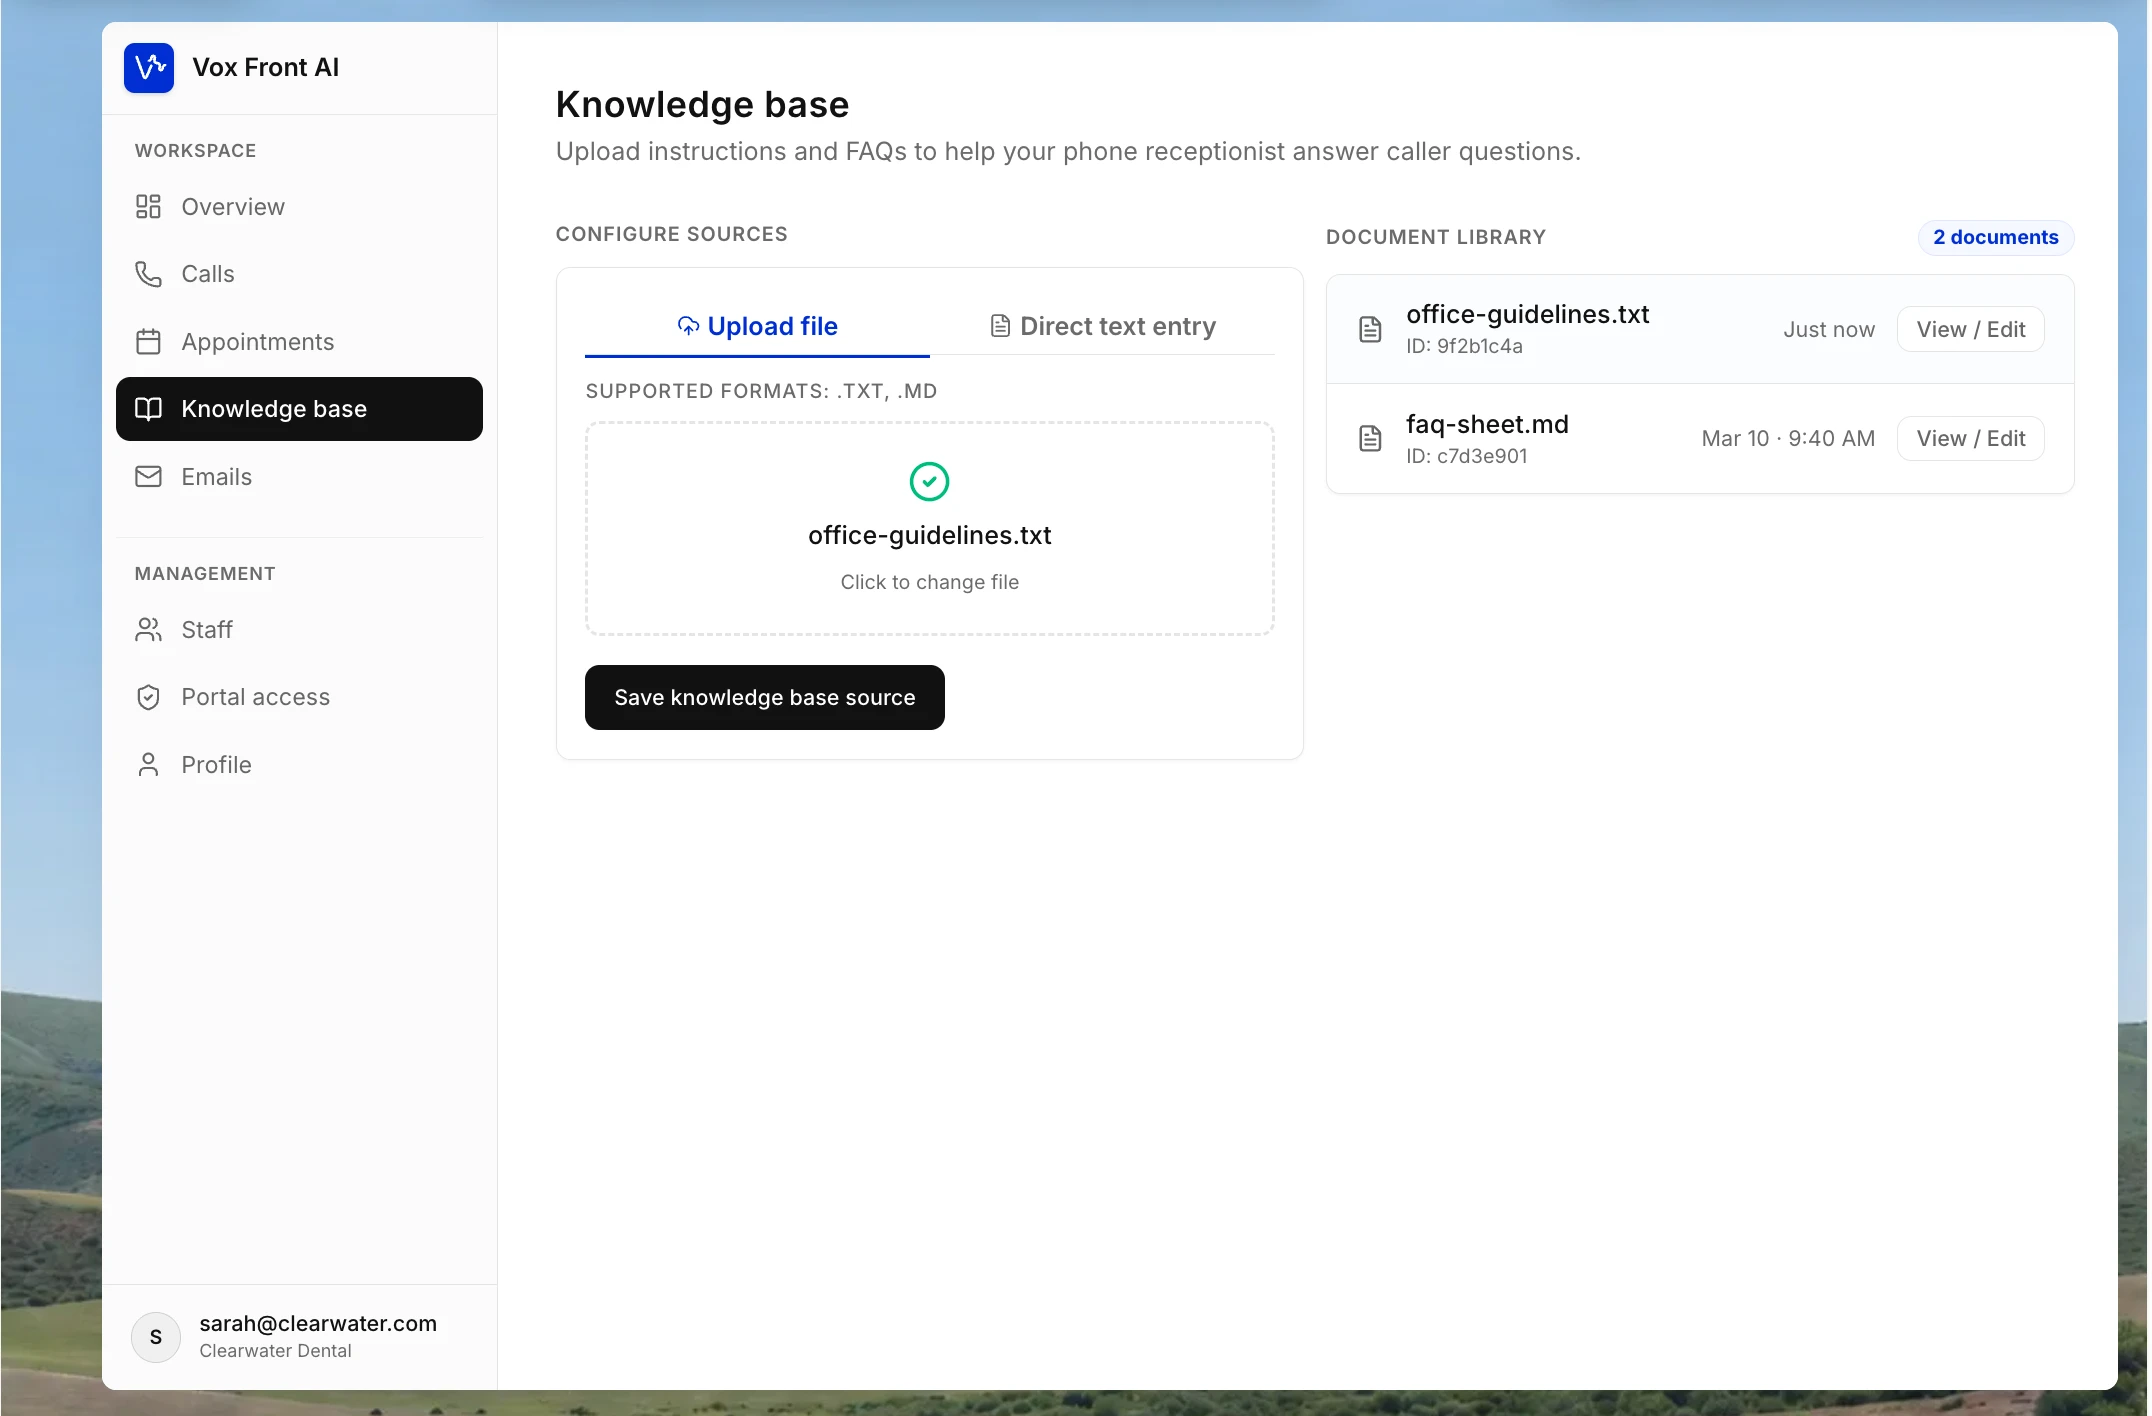Click the Vox Front AI logo icon
This screenshot has height=1416, width=2152.
tap(149, 67)
